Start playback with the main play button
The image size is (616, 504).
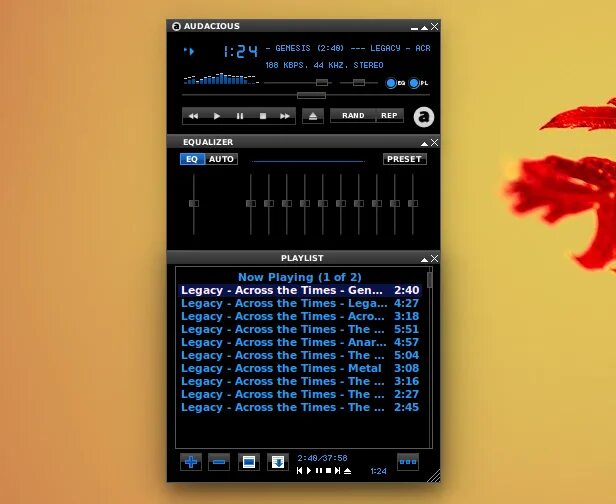pyautogui.click(x=216, y=116)
